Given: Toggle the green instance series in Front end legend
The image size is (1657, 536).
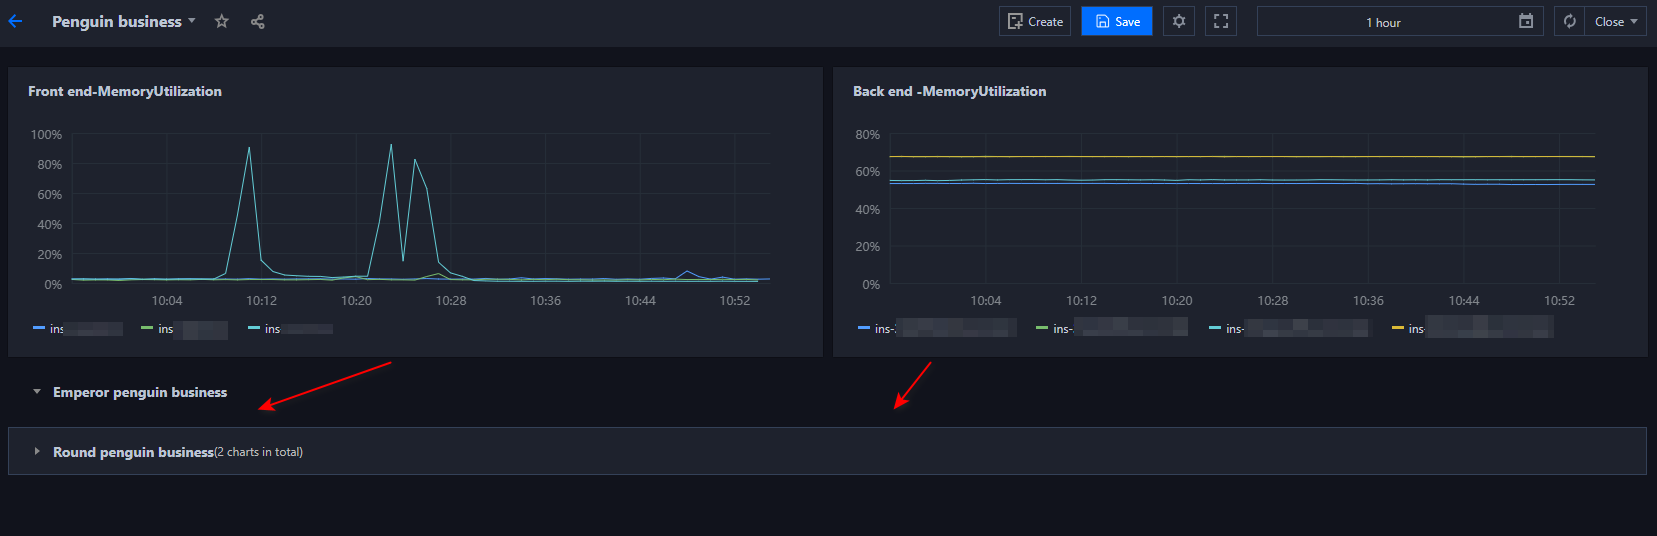Looking at the screenshot, I should point(164,329).
